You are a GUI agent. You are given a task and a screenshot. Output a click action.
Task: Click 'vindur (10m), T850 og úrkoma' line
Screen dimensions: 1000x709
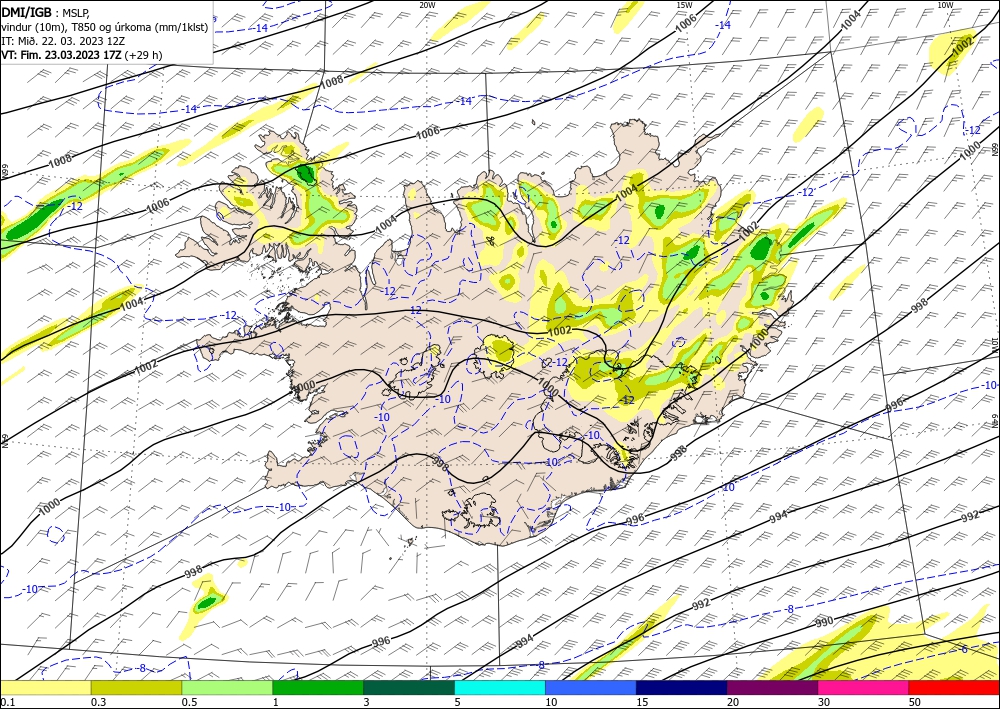(x=105, y=26)
